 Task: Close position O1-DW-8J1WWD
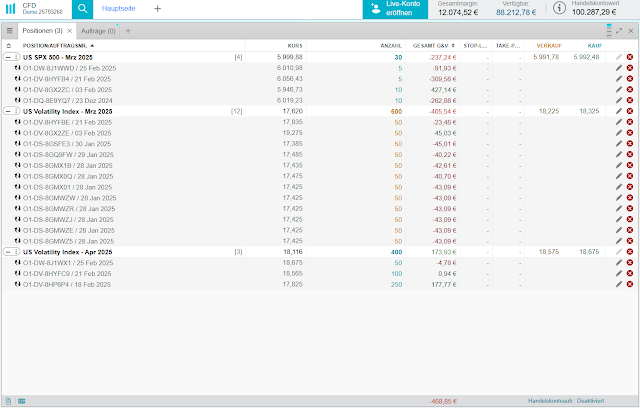(630, 68)
